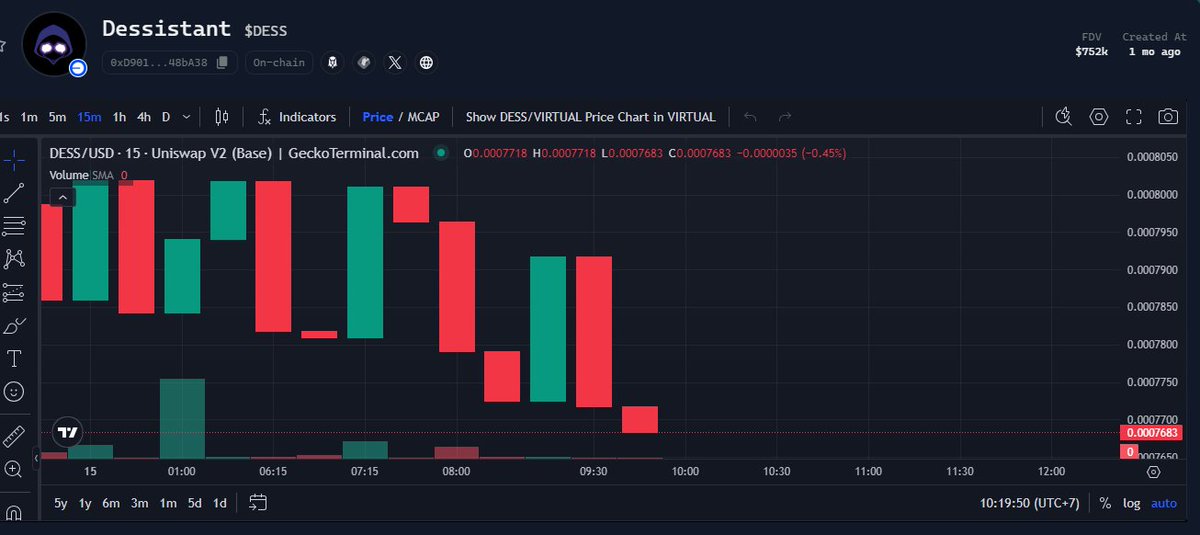The width and height of the screenshot is (1200, 535).
Task: Show DESS/VIRTUAL Price Chart in VIRTUAL
Action: pos(591,117)
